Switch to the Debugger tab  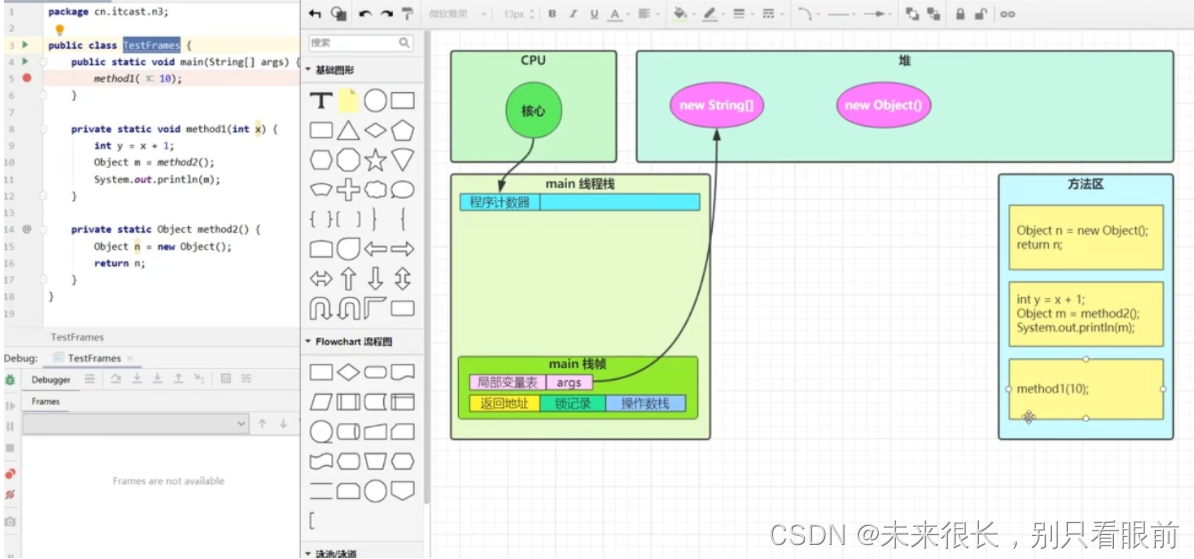pos(51,379)
